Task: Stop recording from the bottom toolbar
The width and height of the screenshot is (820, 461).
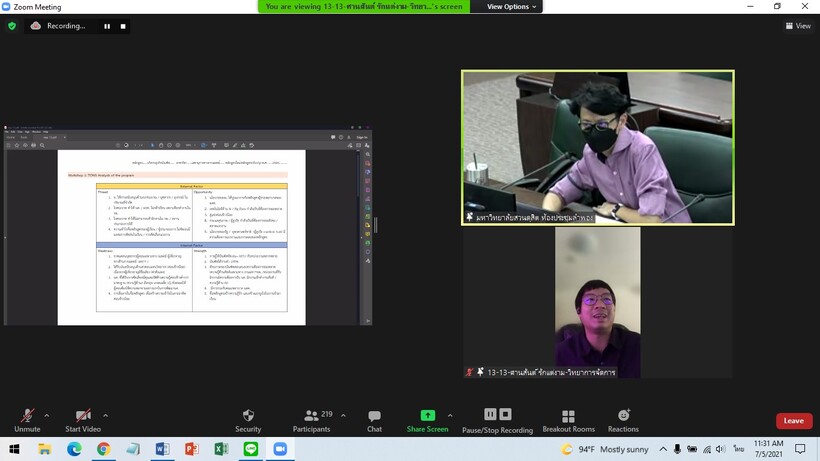Action: (x=505, y=414)
